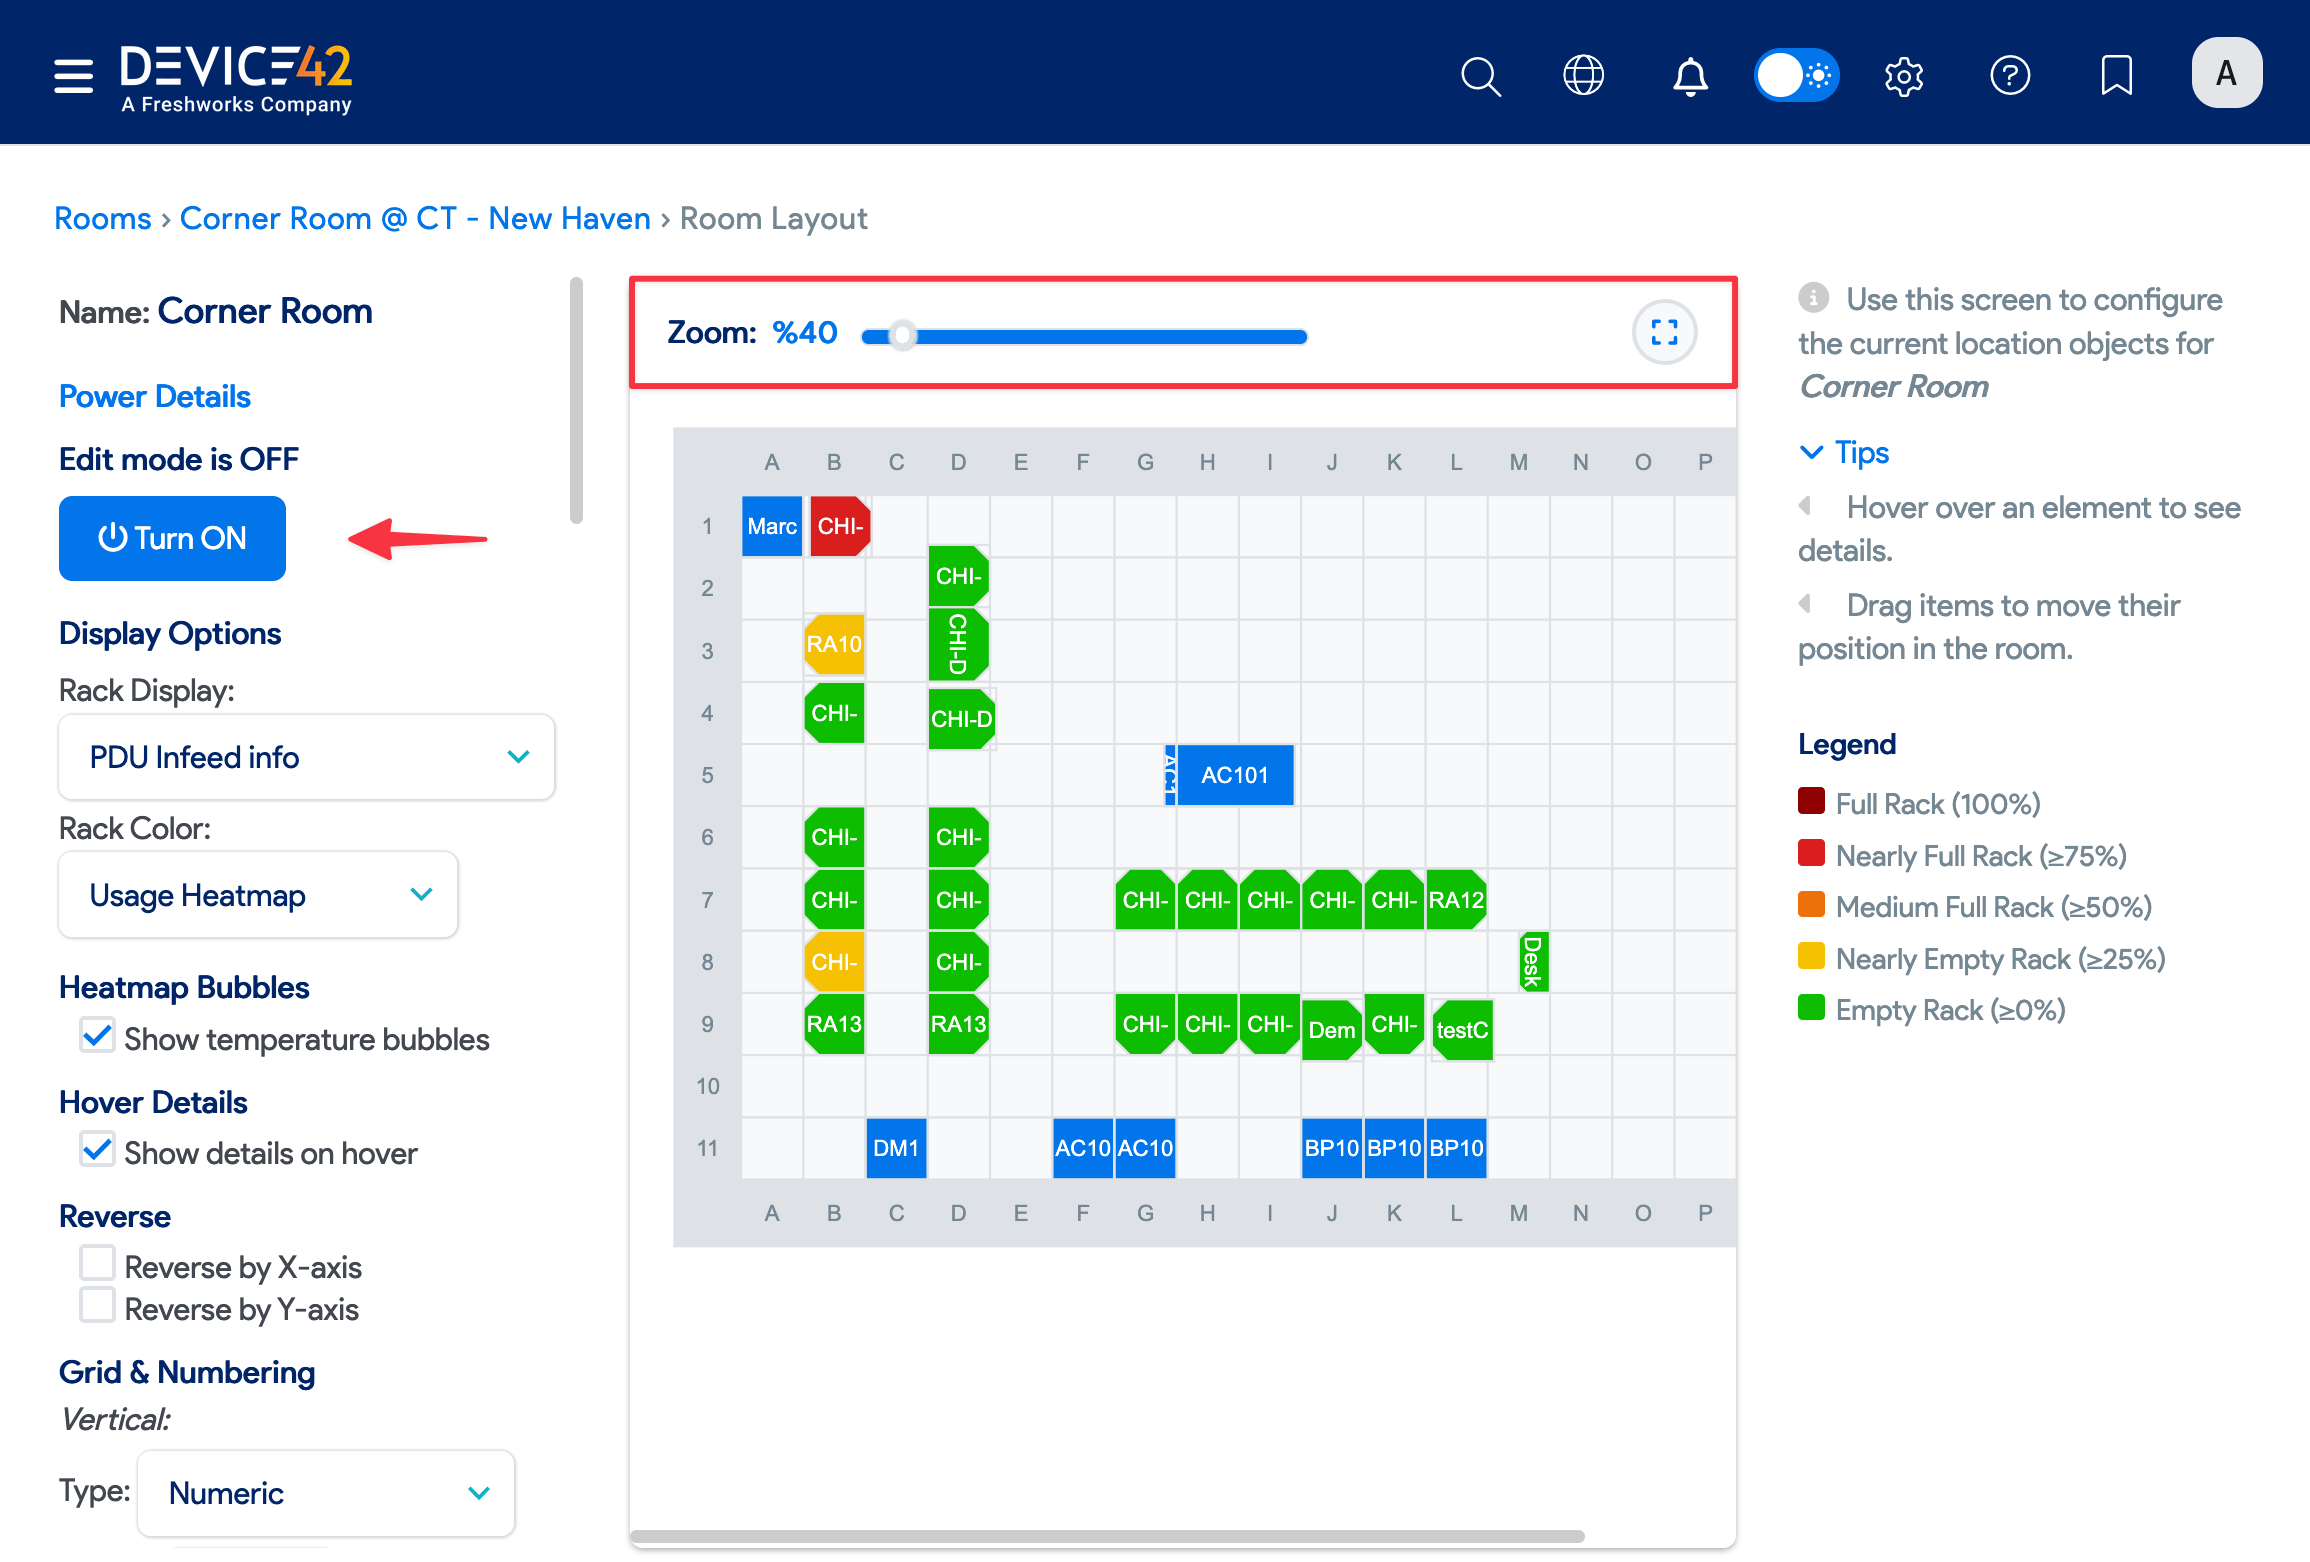Open Corner Room @ CT - New Haven breadcrumb
The width and height of the screenshot is (2310, 1562).
click(415, 218)
